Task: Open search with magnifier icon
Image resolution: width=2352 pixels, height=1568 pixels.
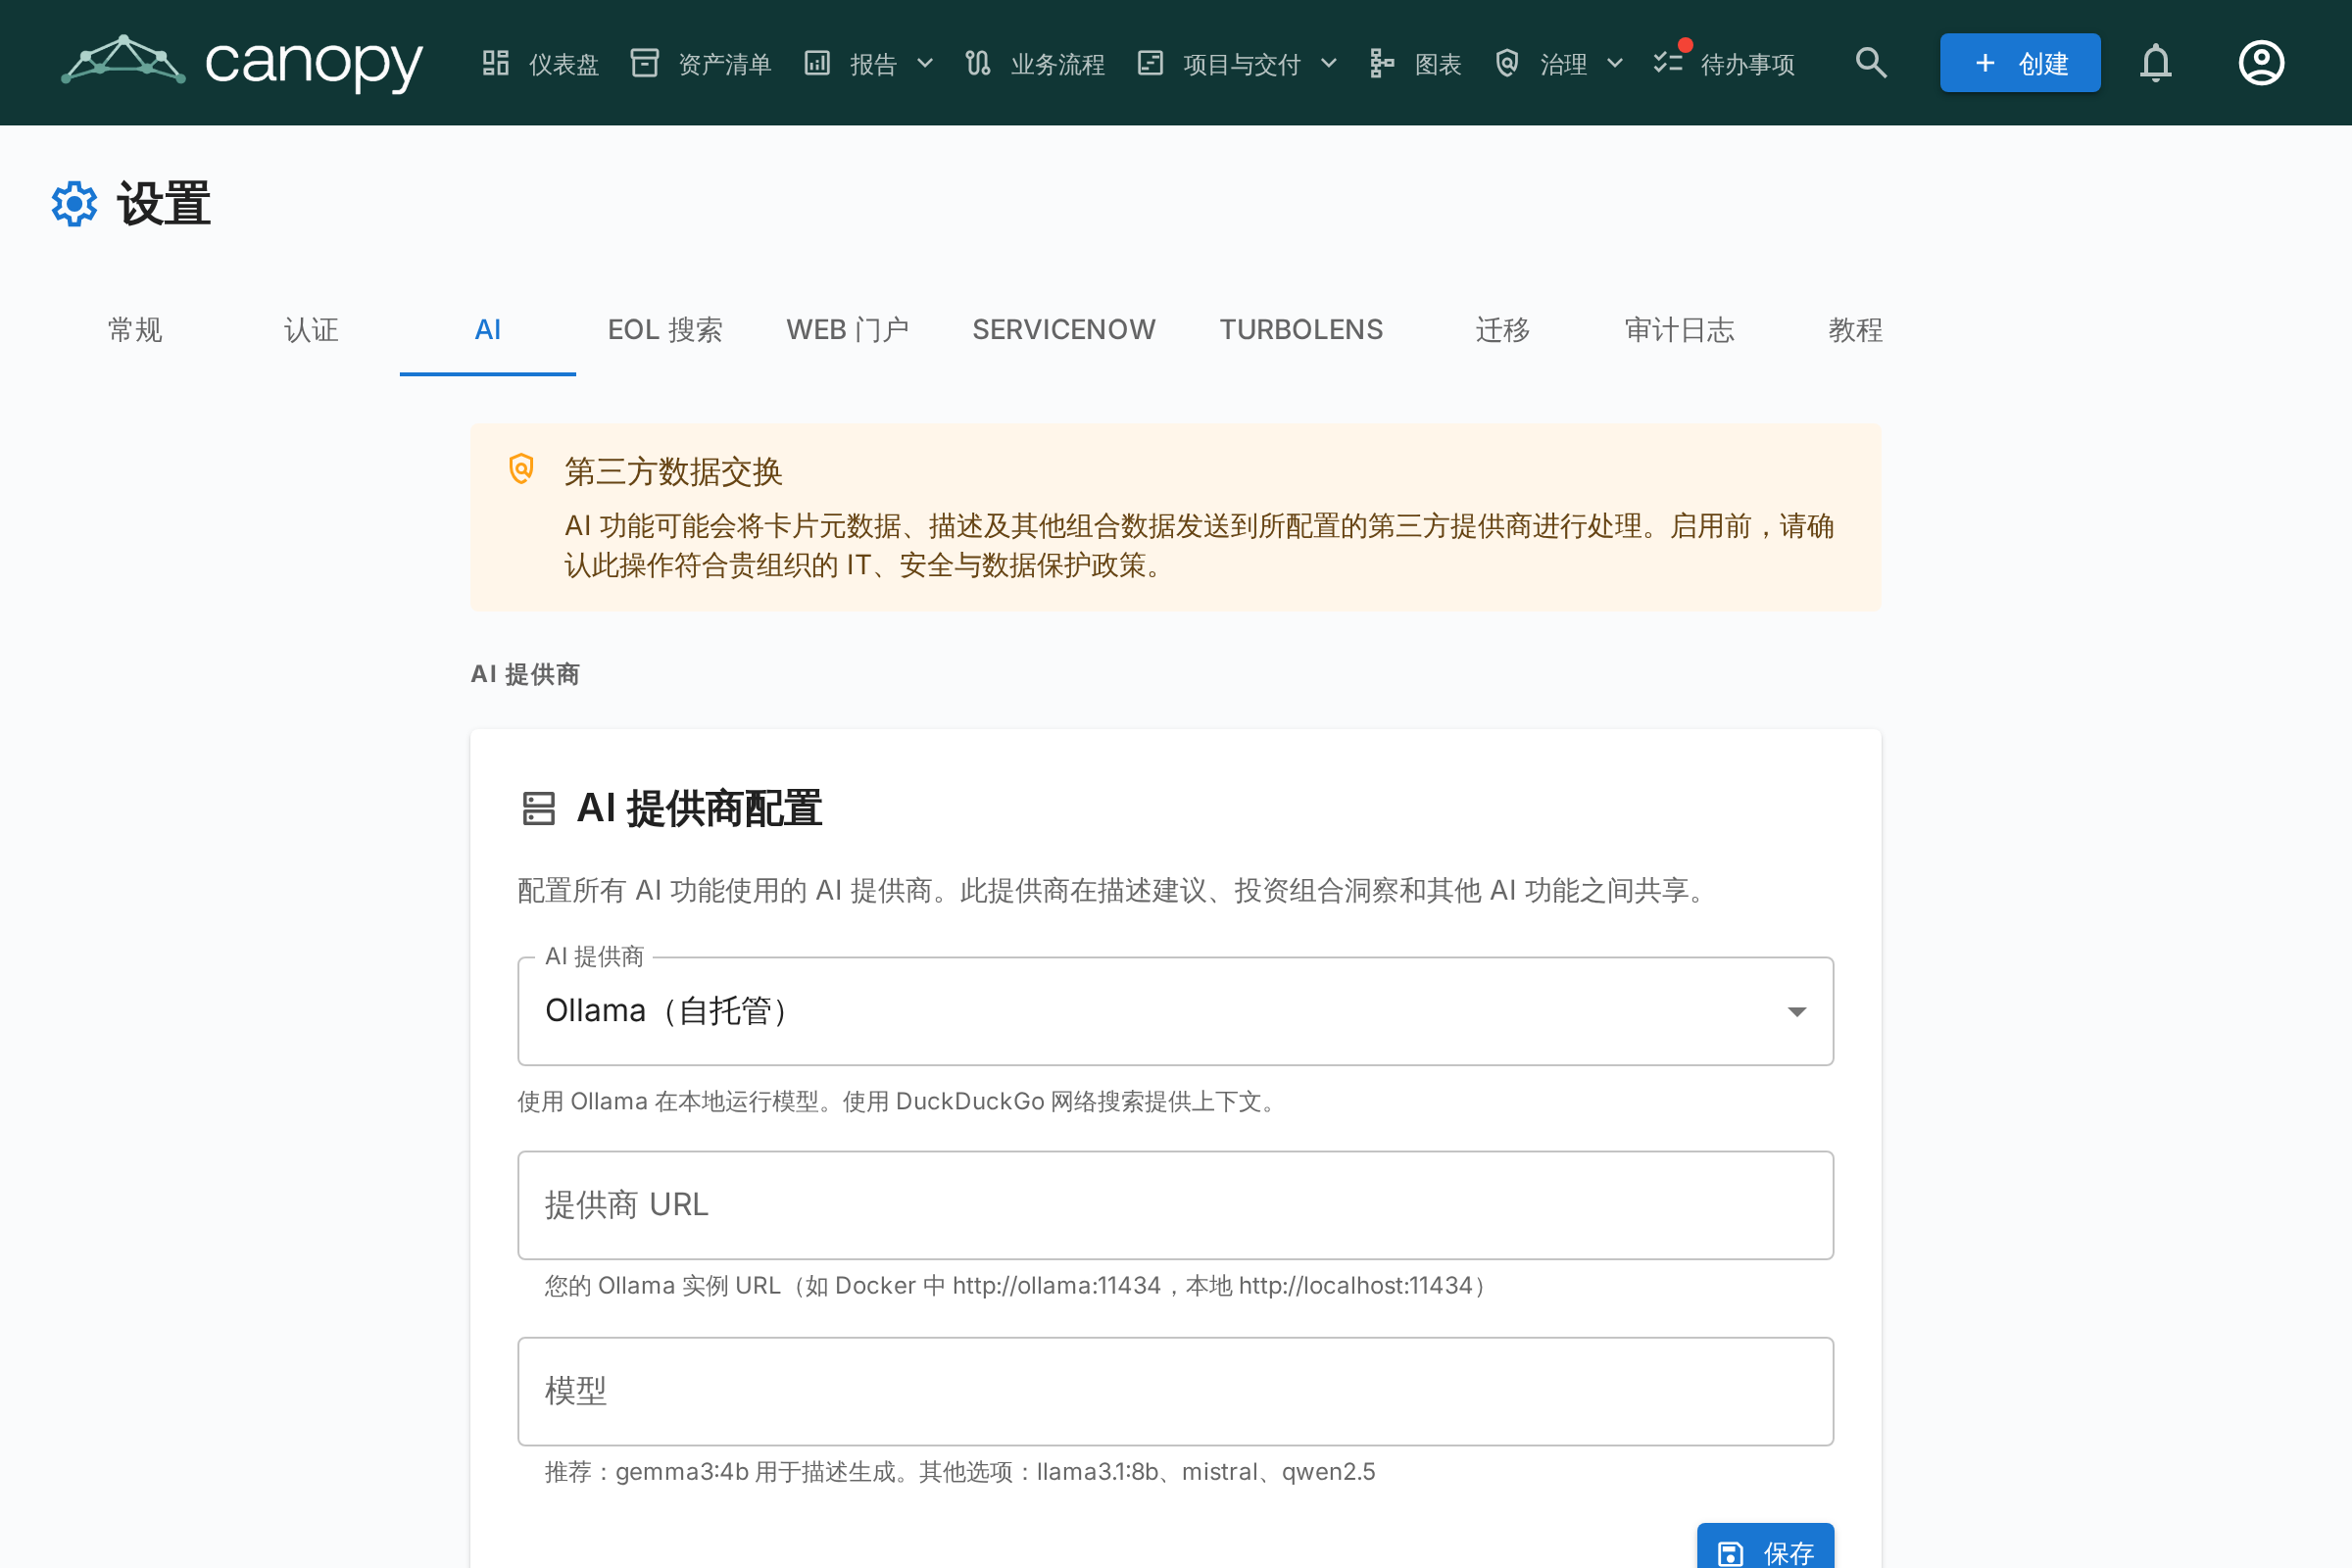Action: (1871, 63)
